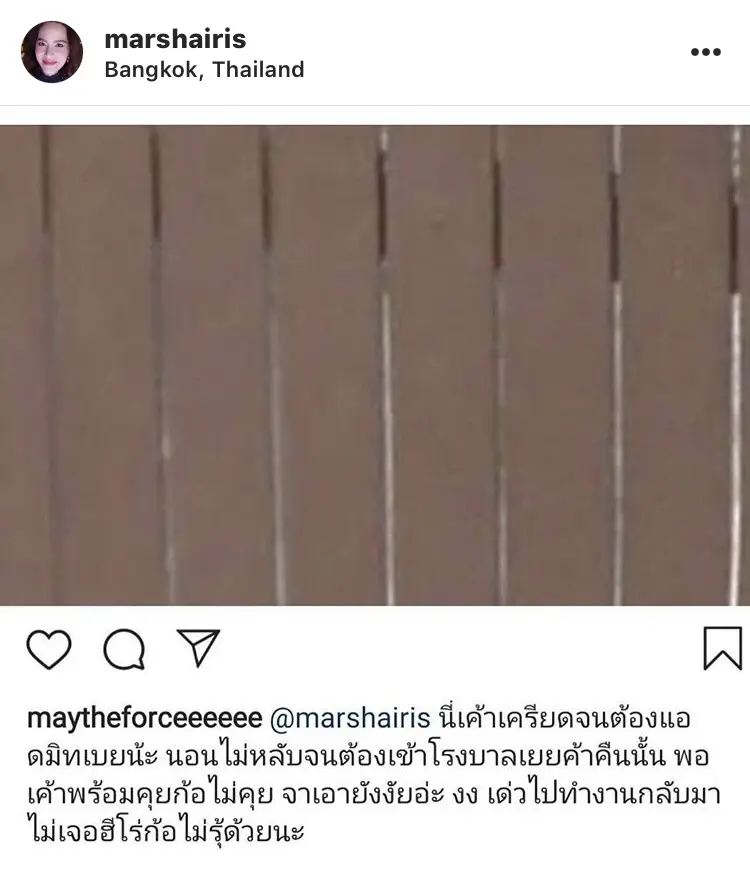Image resolution: width=750 pixels, height=874 pixels.
Task: Toggle the bookmark to add to saved
Action: pos(723,648)
